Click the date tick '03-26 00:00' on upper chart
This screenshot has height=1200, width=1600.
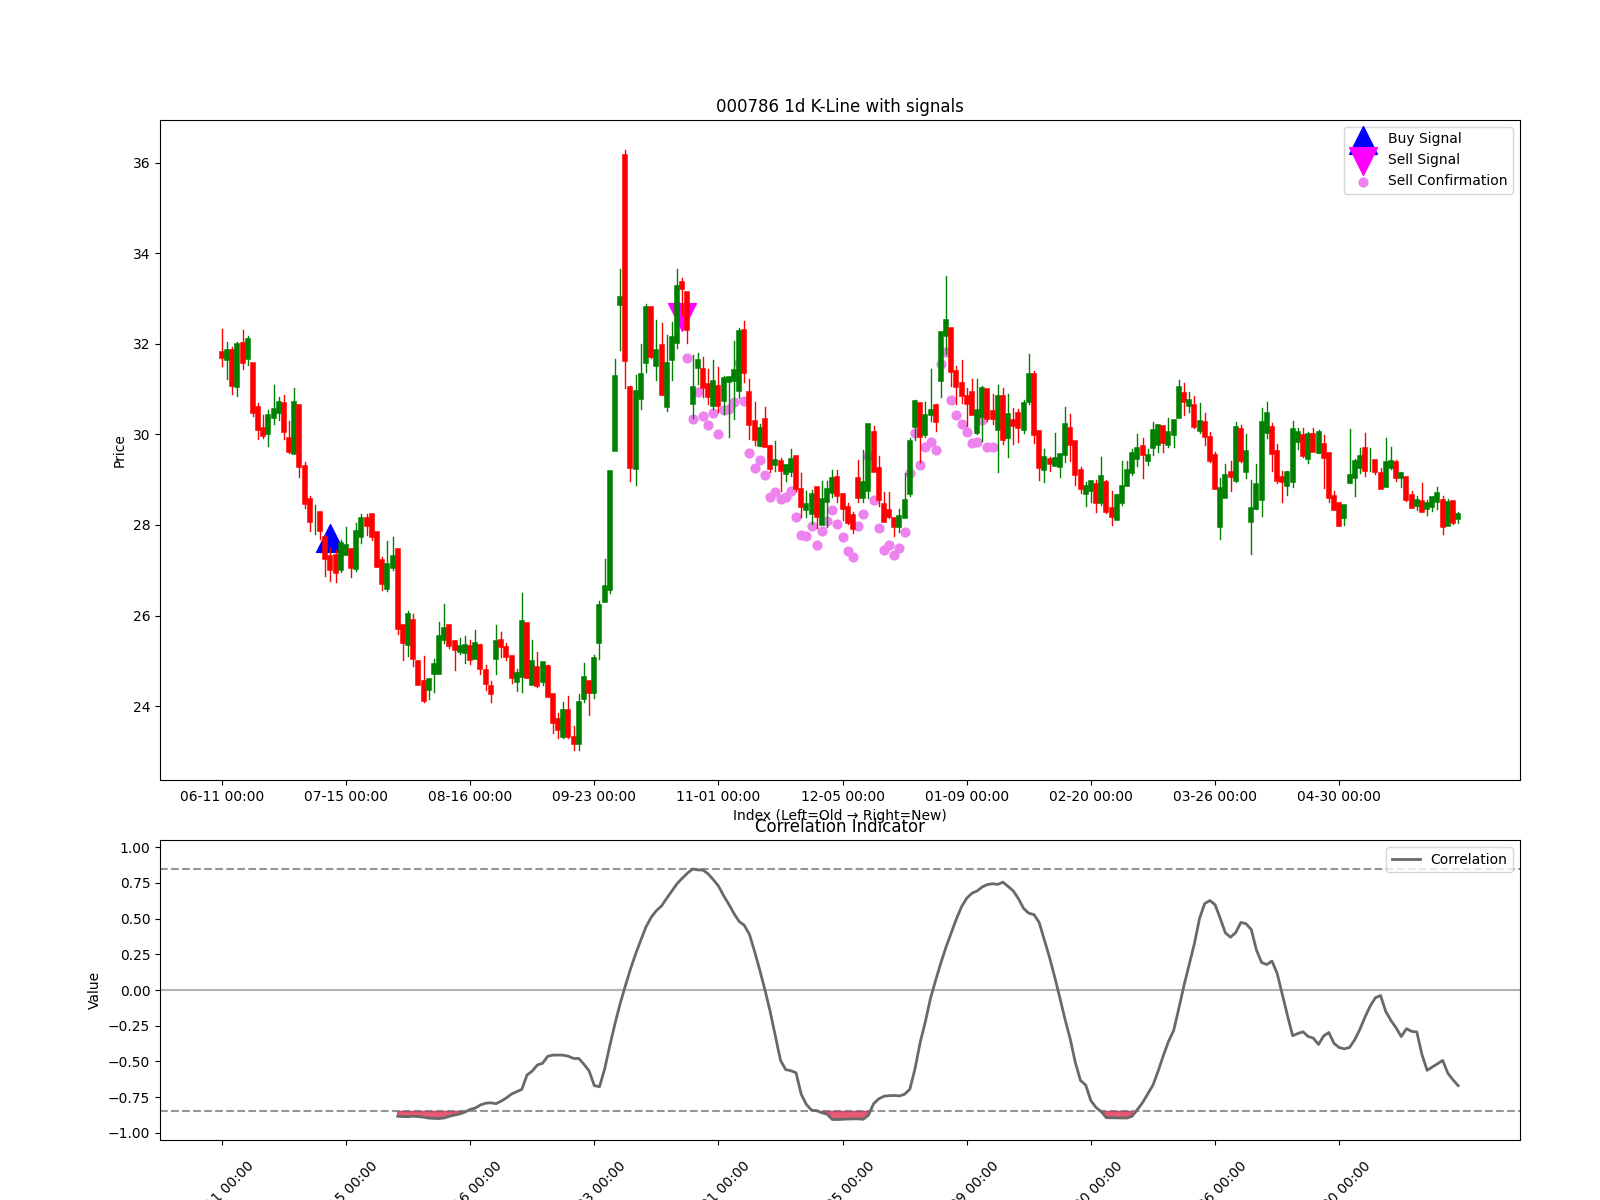click(x=1215, y=796)
